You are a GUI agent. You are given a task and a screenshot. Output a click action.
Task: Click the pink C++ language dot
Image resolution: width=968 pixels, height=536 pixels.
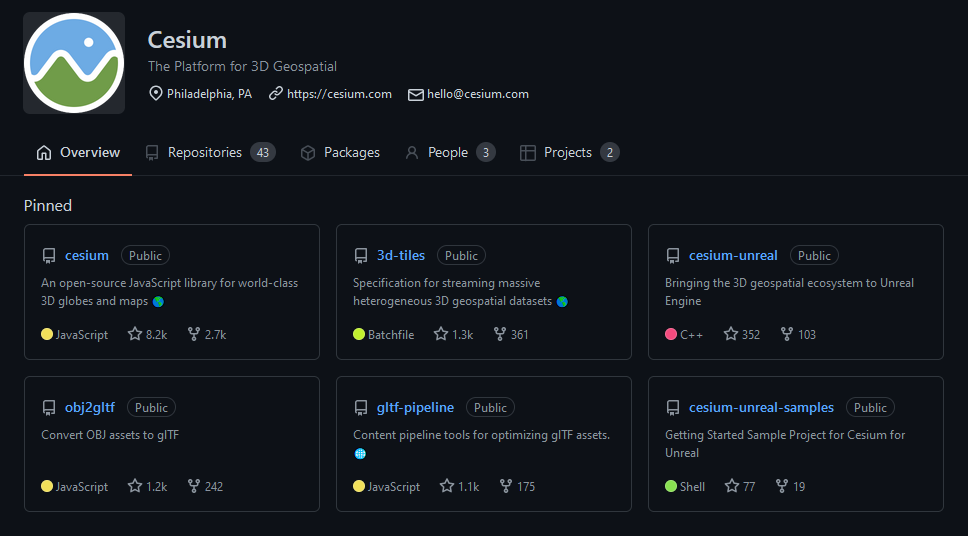(671, 334)
